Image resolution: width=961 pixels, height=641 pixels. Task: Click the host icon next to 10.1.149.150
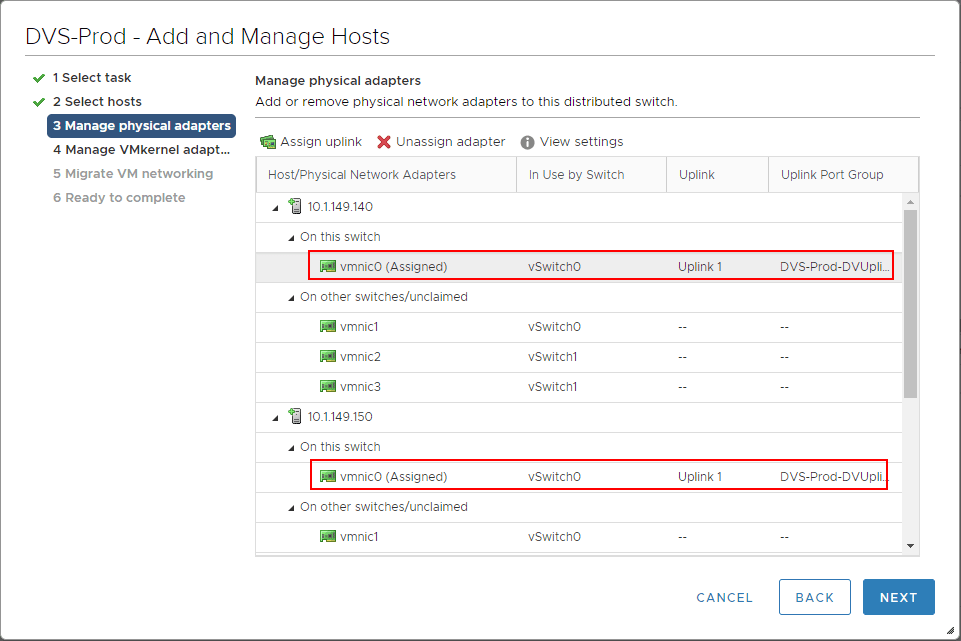tap(295, 416)
